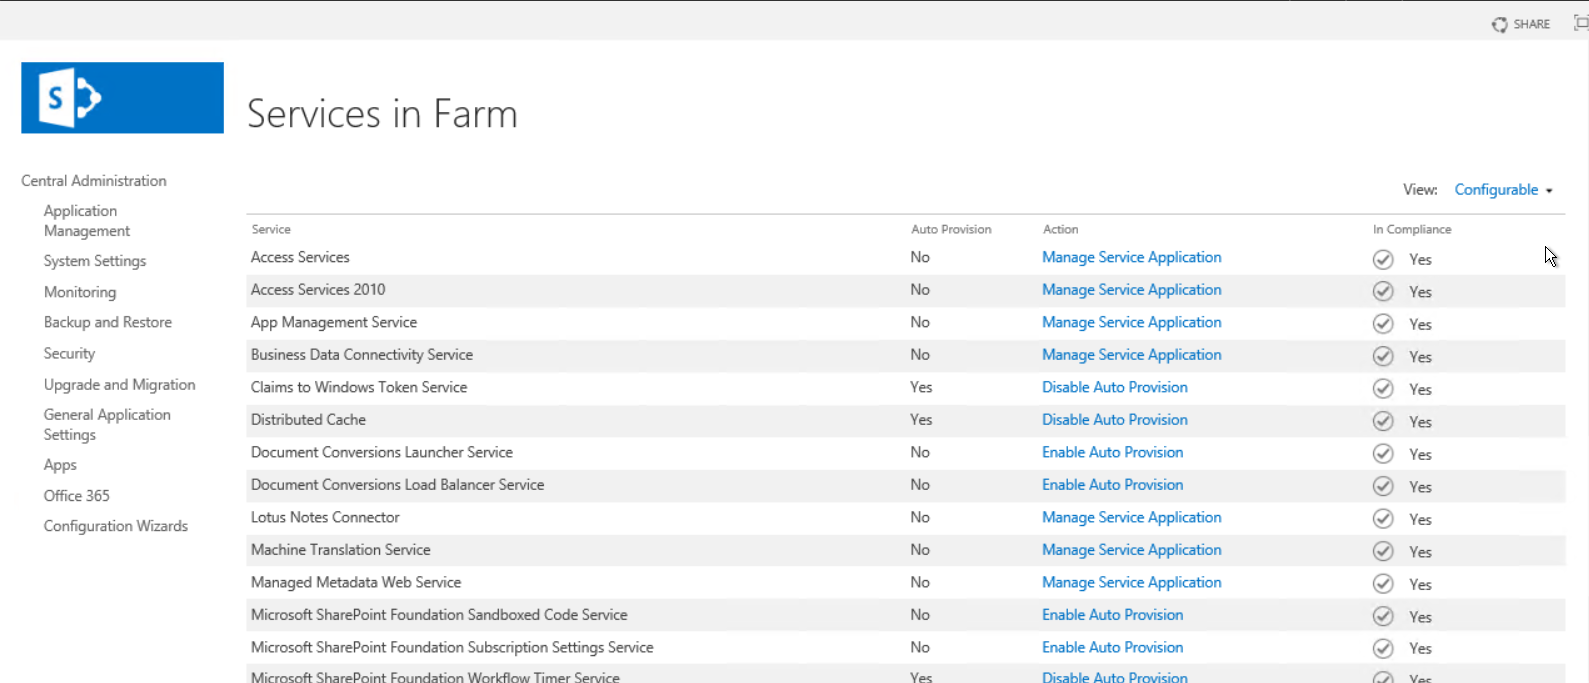
Task: Click the compliance checkmark for Access Services 2010
Action: pyautogui.click(x=1383, y=291)
